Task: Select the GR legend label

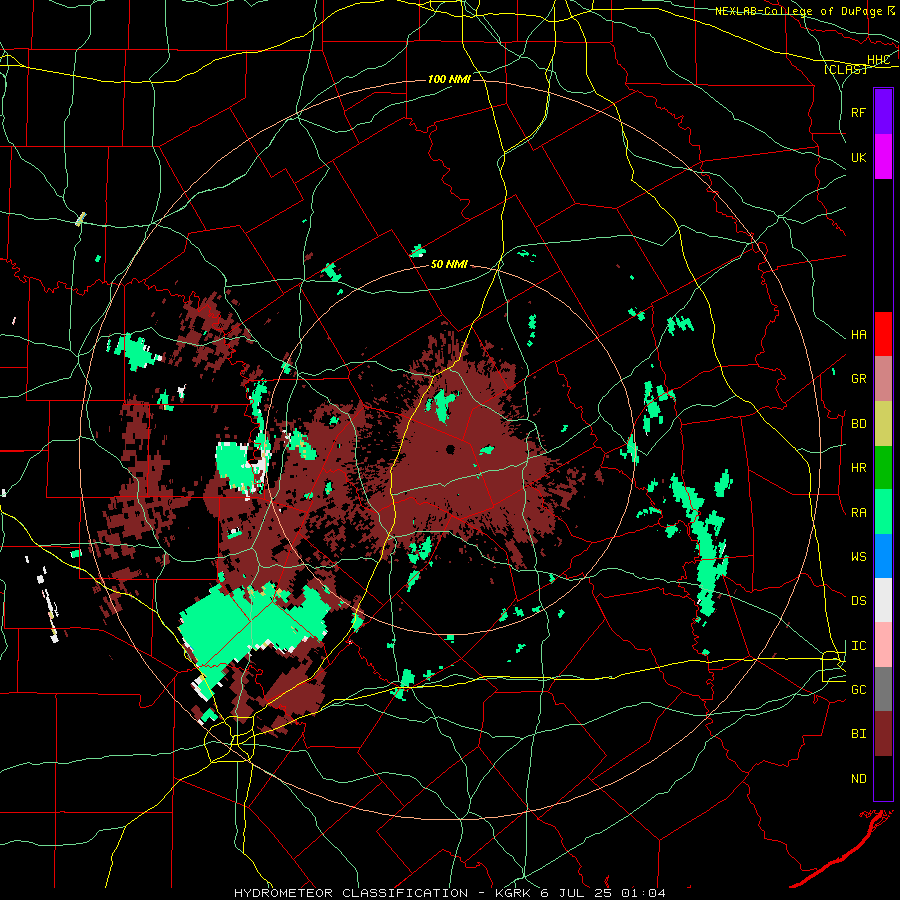Action: [858, 379]
